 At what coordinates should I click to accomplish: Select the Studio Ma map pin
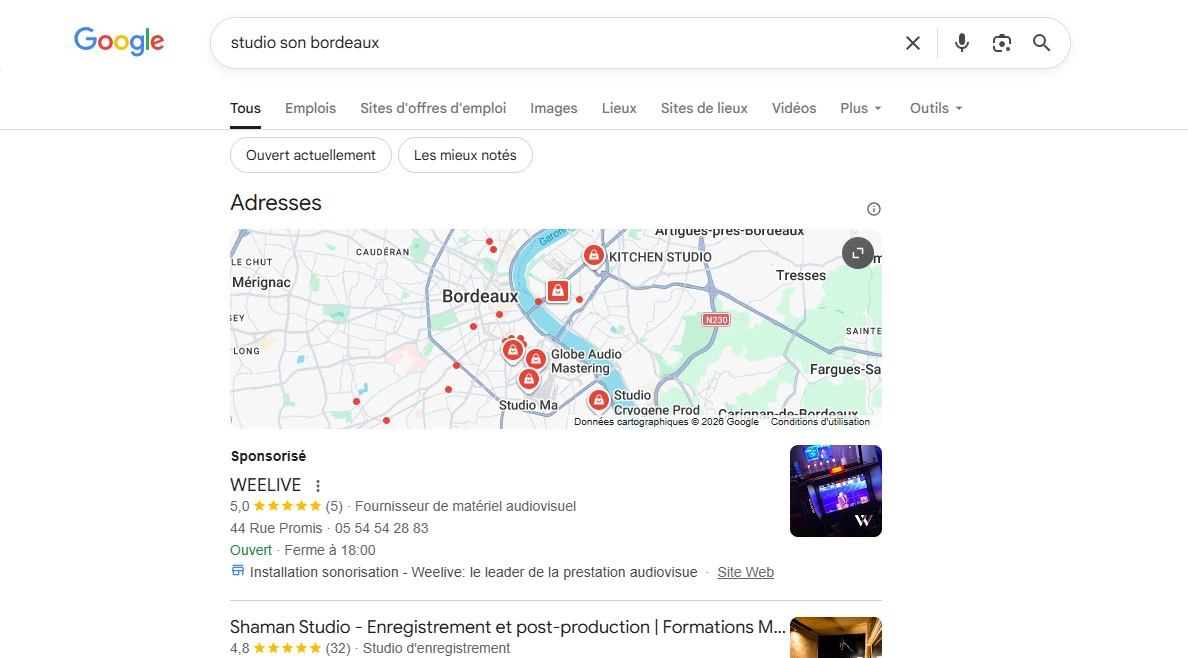[x=529, y=380]
